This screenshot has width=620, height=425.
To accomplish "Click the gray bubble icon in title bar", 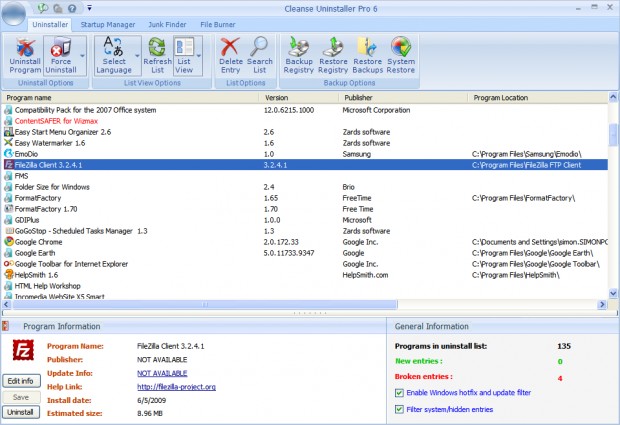I will click(x=58, y=8).
